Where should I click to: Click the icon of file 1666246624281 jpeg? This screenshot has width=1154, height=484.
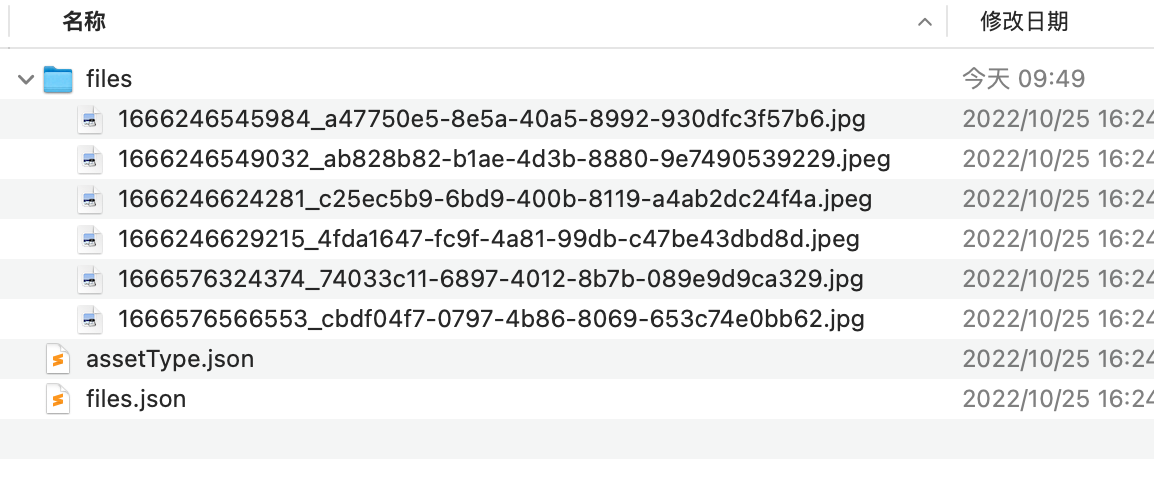[90, 199]
